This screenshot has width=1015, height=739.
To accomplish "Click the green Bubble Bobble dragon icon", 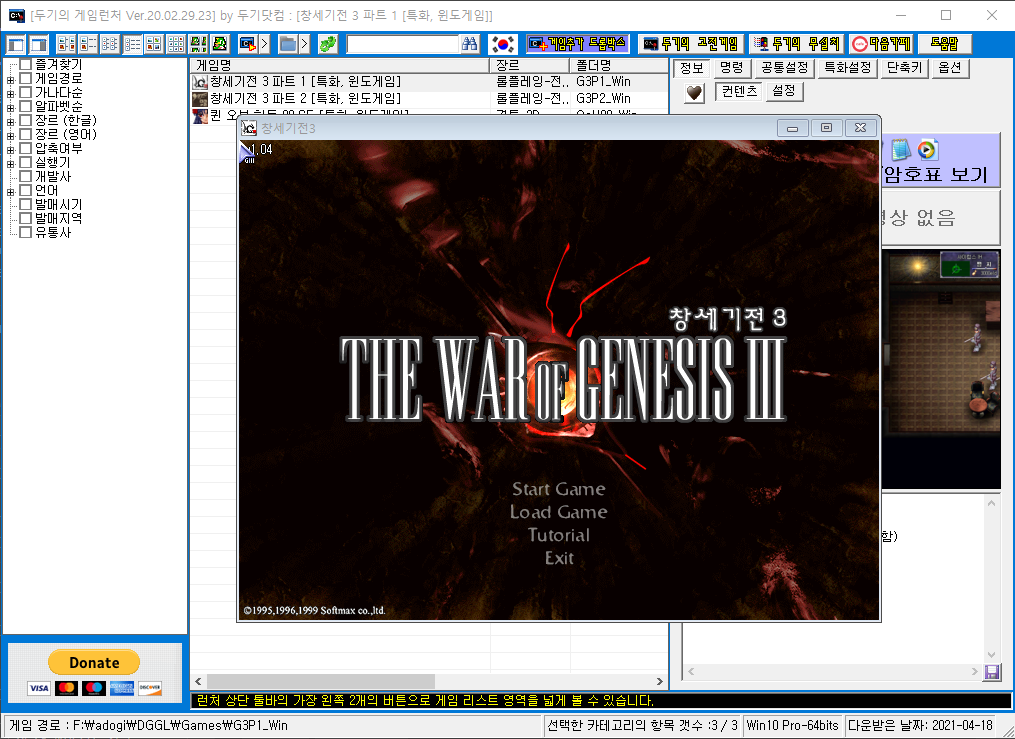I will [220, 44].
